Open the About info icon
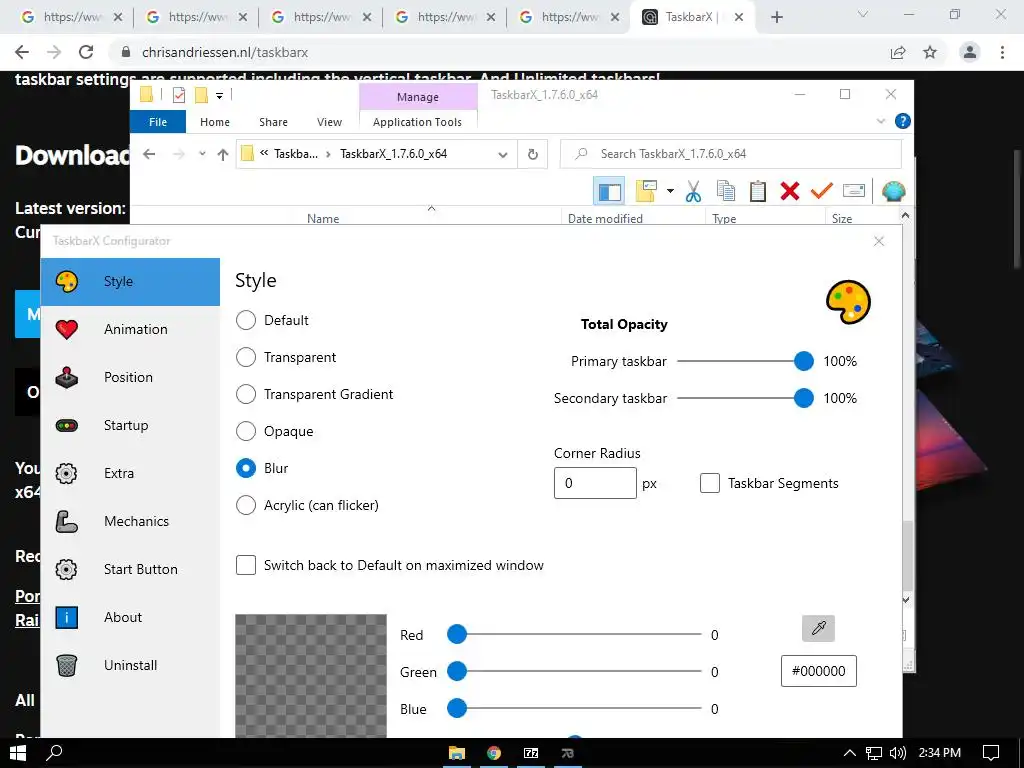This screenshot has width=1024, height=768. (x=67, y=617)
